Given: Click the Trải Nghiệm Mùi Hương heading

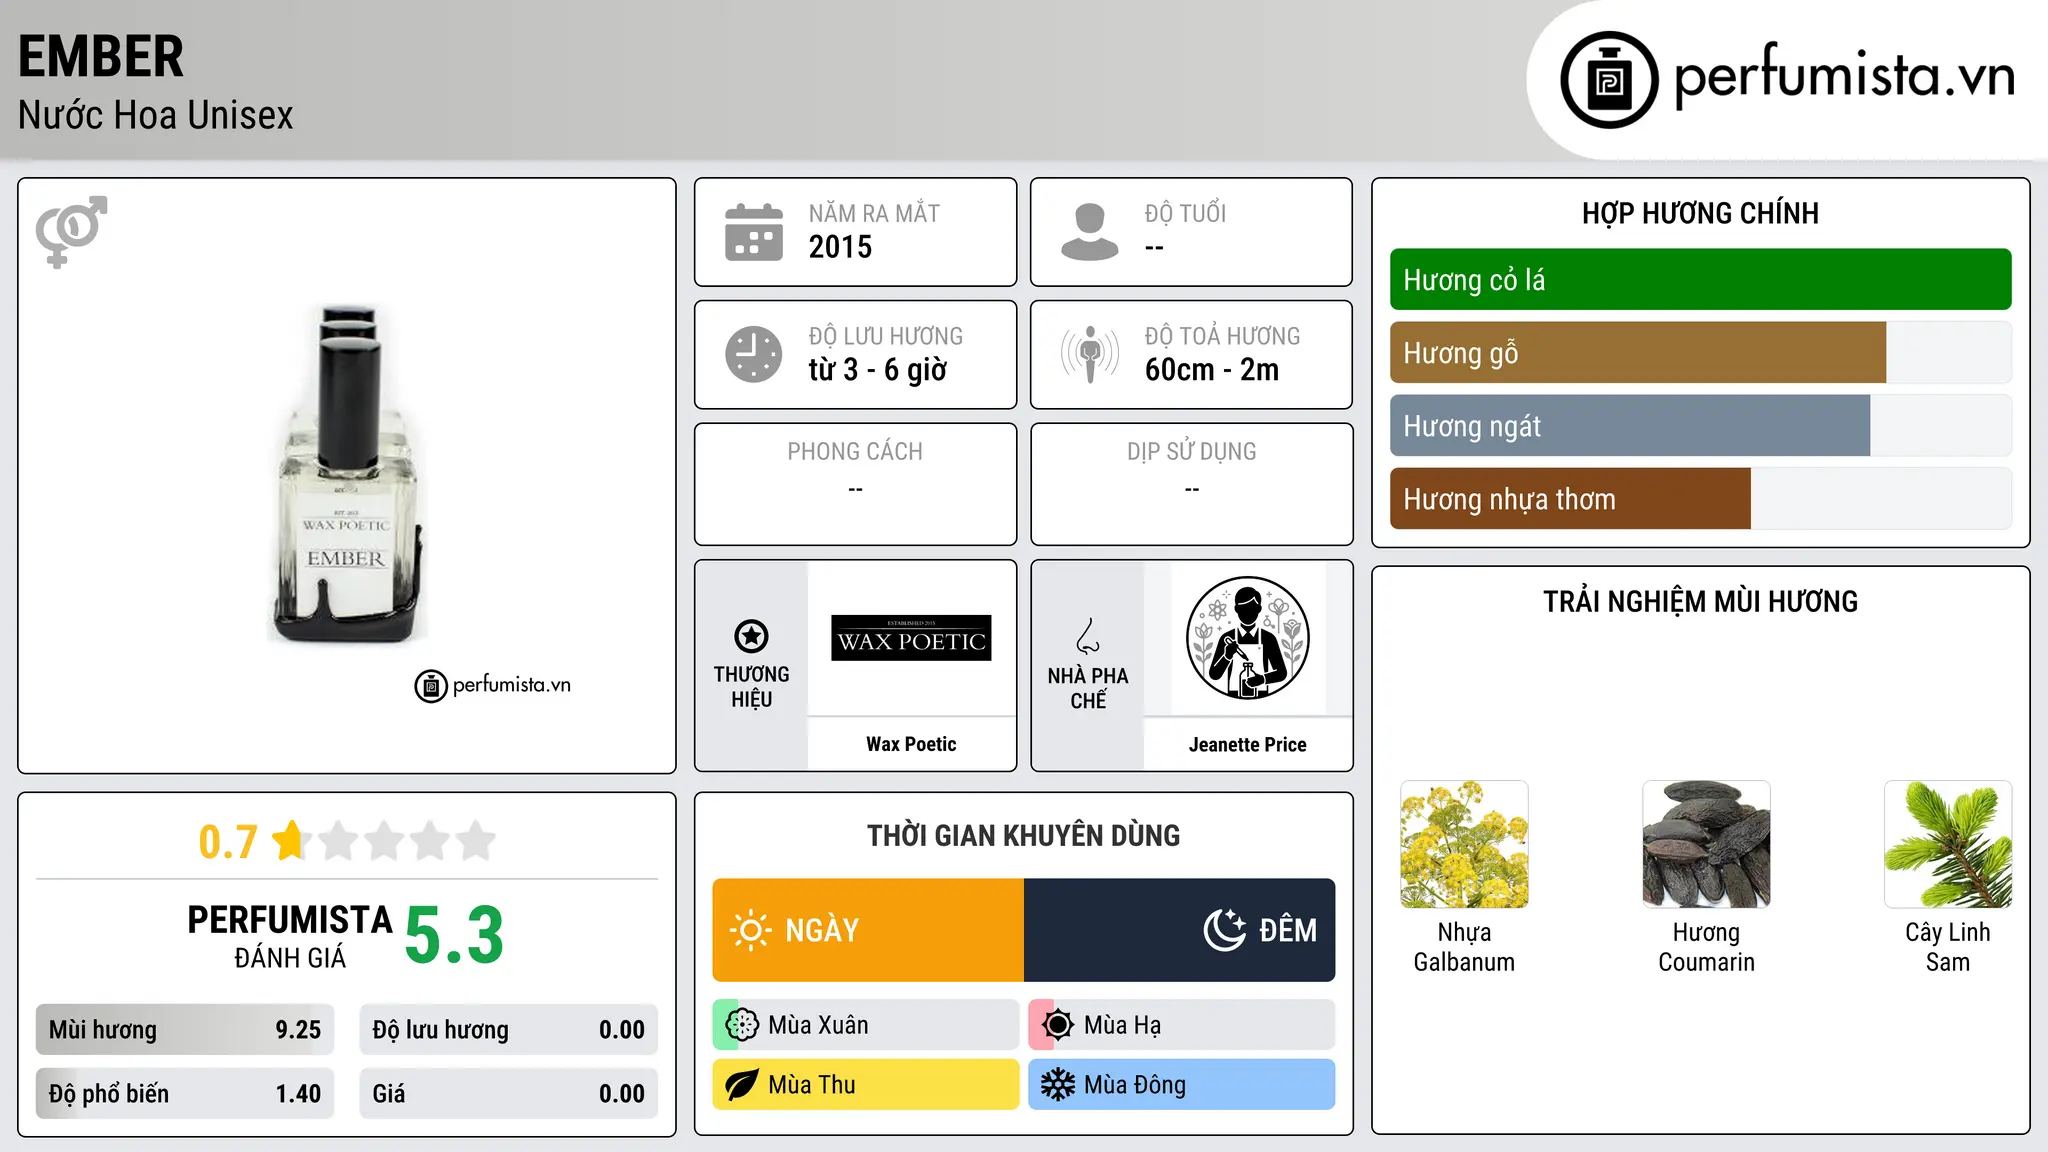Looking at the screenshot, I should [x=1700, y=601].
